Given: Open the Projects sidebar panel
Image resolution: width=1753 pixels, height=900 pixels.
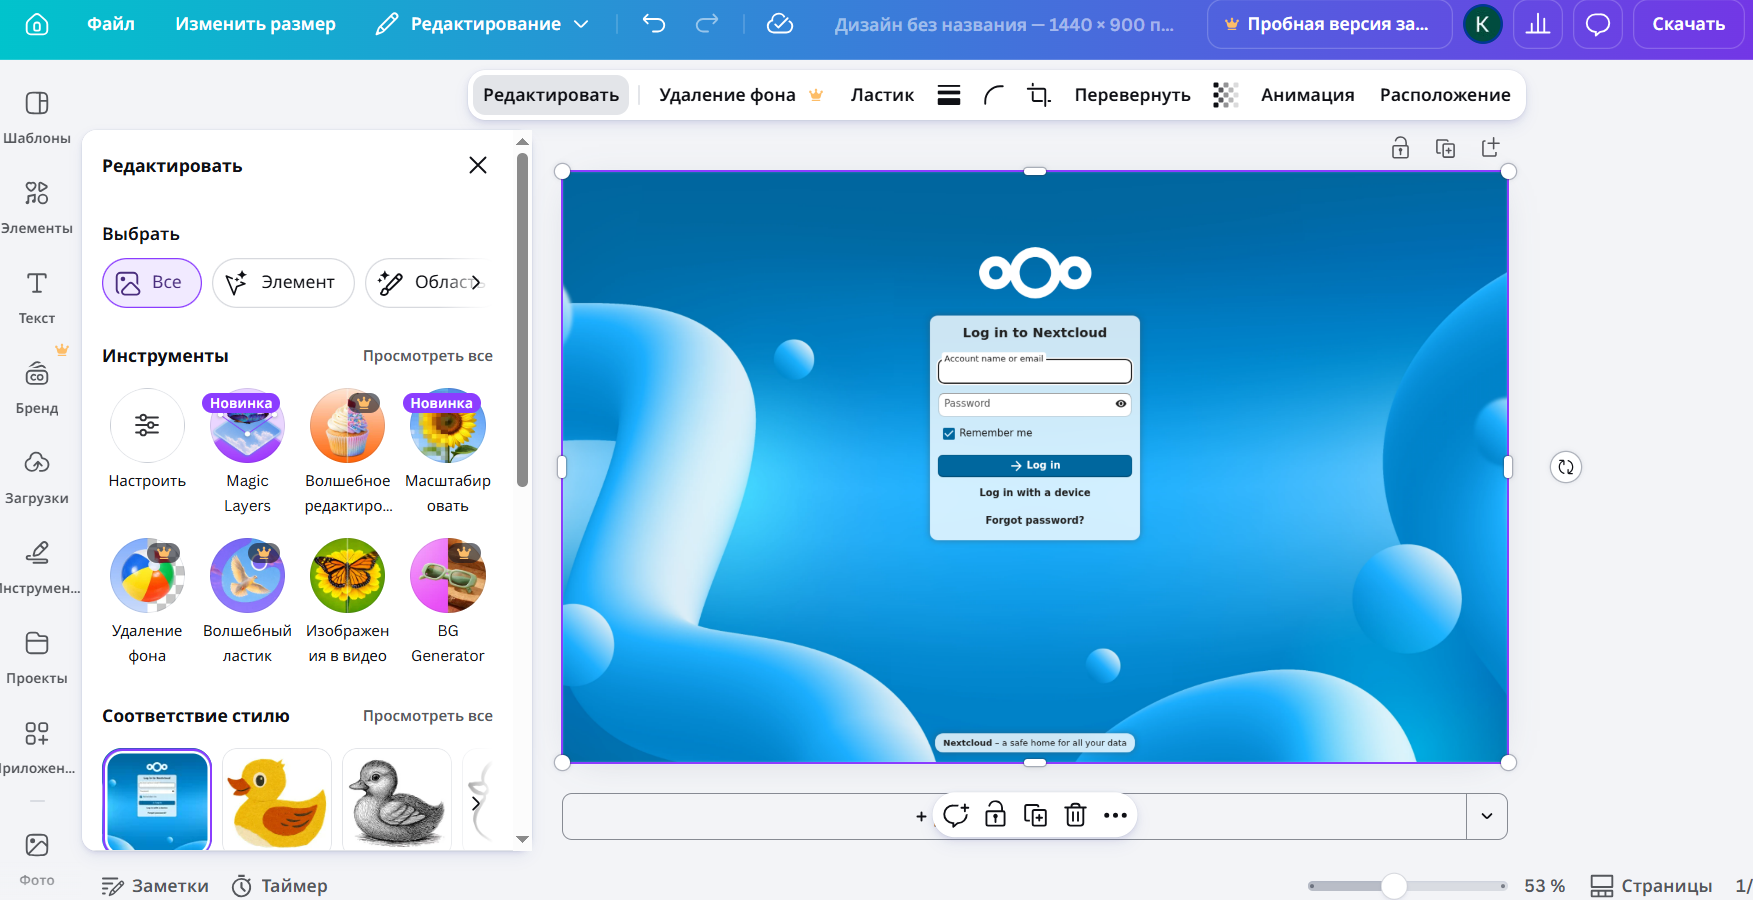Looking at the screenshot, I should (x=37, y=657).
